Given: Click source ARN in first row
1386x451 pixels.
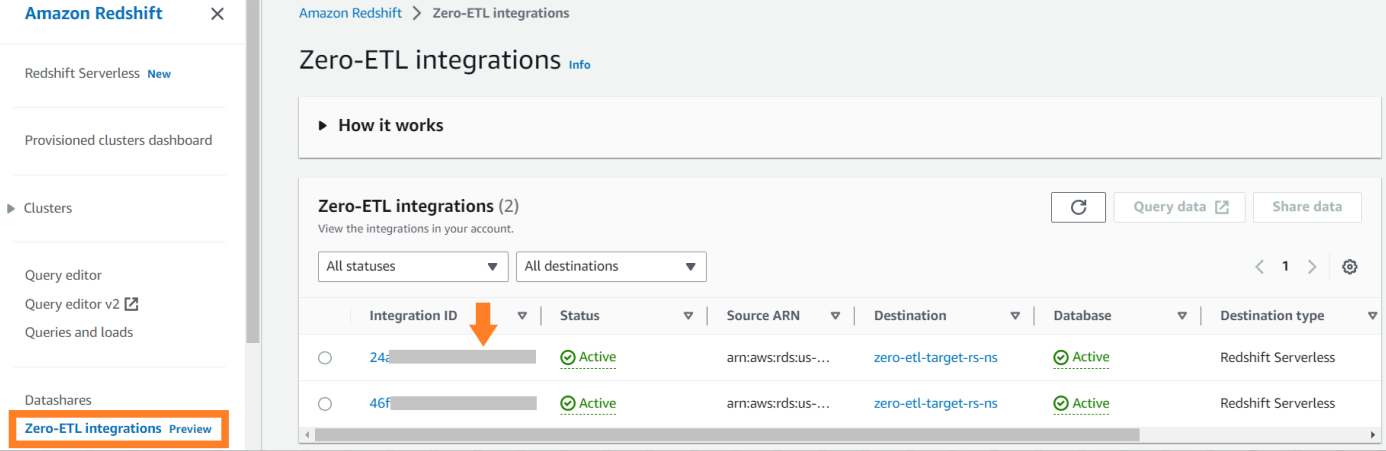Looking at the screenshot, I should pos(778,357).
